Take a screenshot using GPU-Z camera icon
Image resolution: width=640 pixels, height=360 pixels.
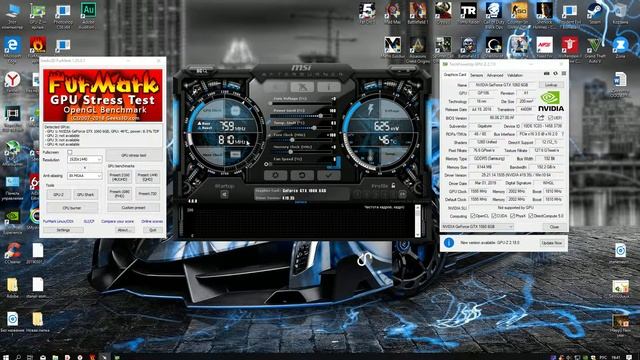click(547, 73)
